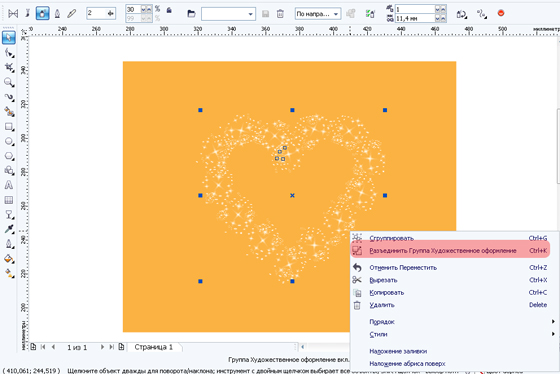
Task: Open the Страница 1 page tab
Action: 154,347
